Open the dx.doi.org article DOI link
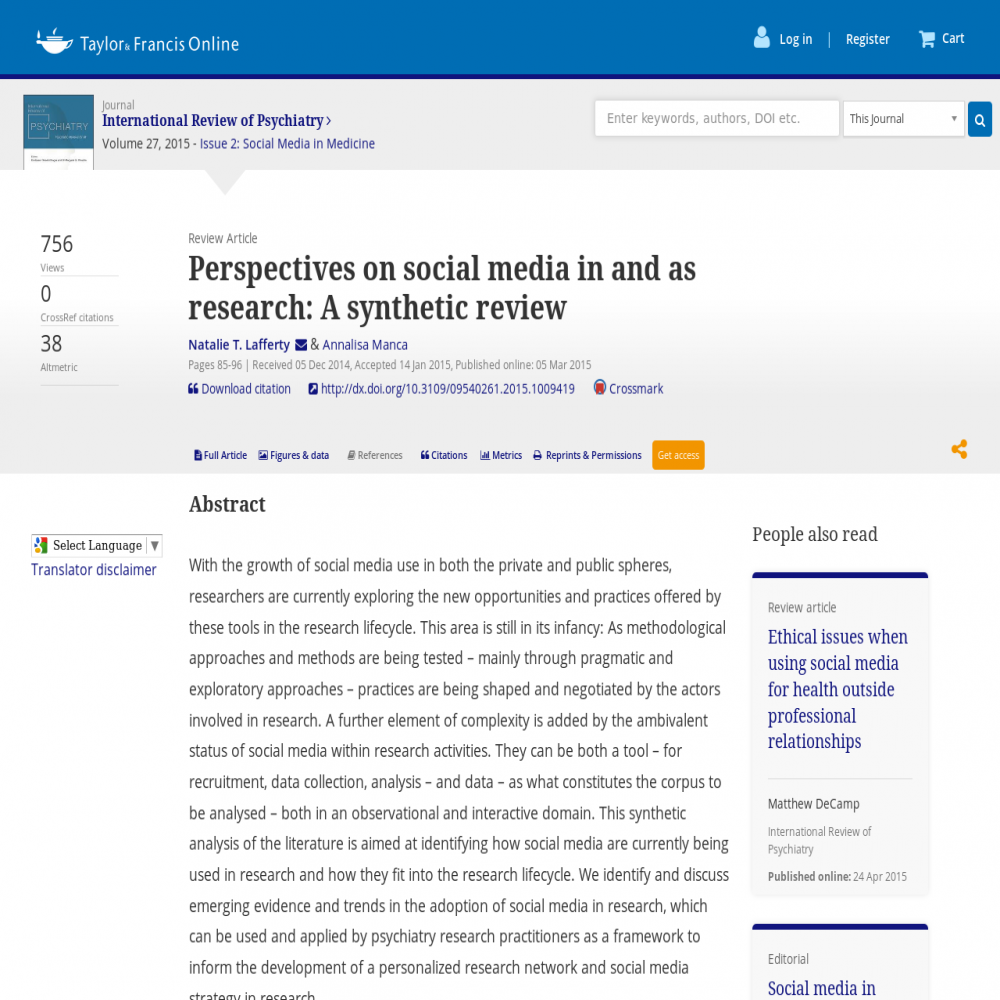Image resolution: width=1000 pixels, height=1000 pixels. 448,389
